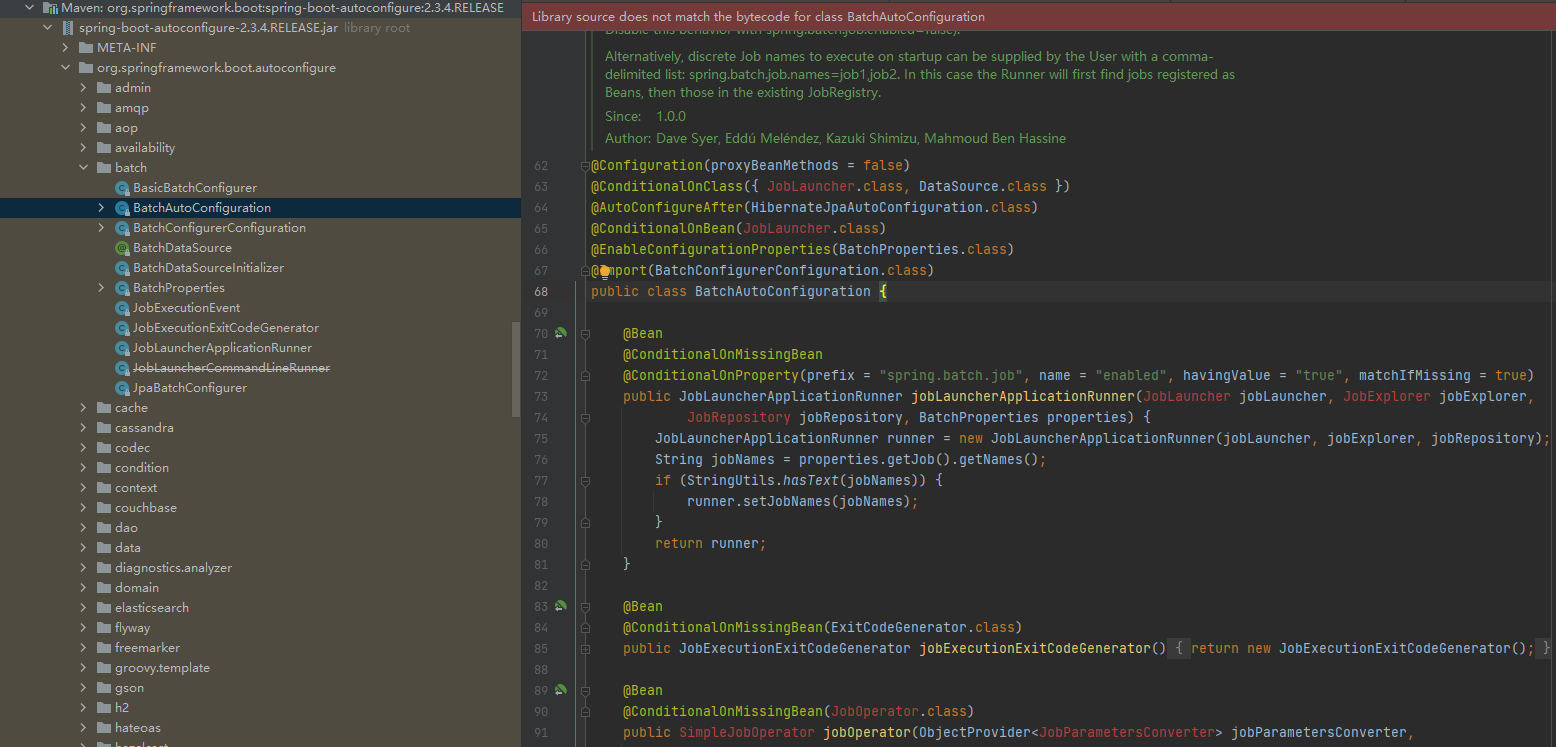This screenshot has width=1556, height=747.
Task: Click the library source mismatch warning banner
Action: [1038, 17]
